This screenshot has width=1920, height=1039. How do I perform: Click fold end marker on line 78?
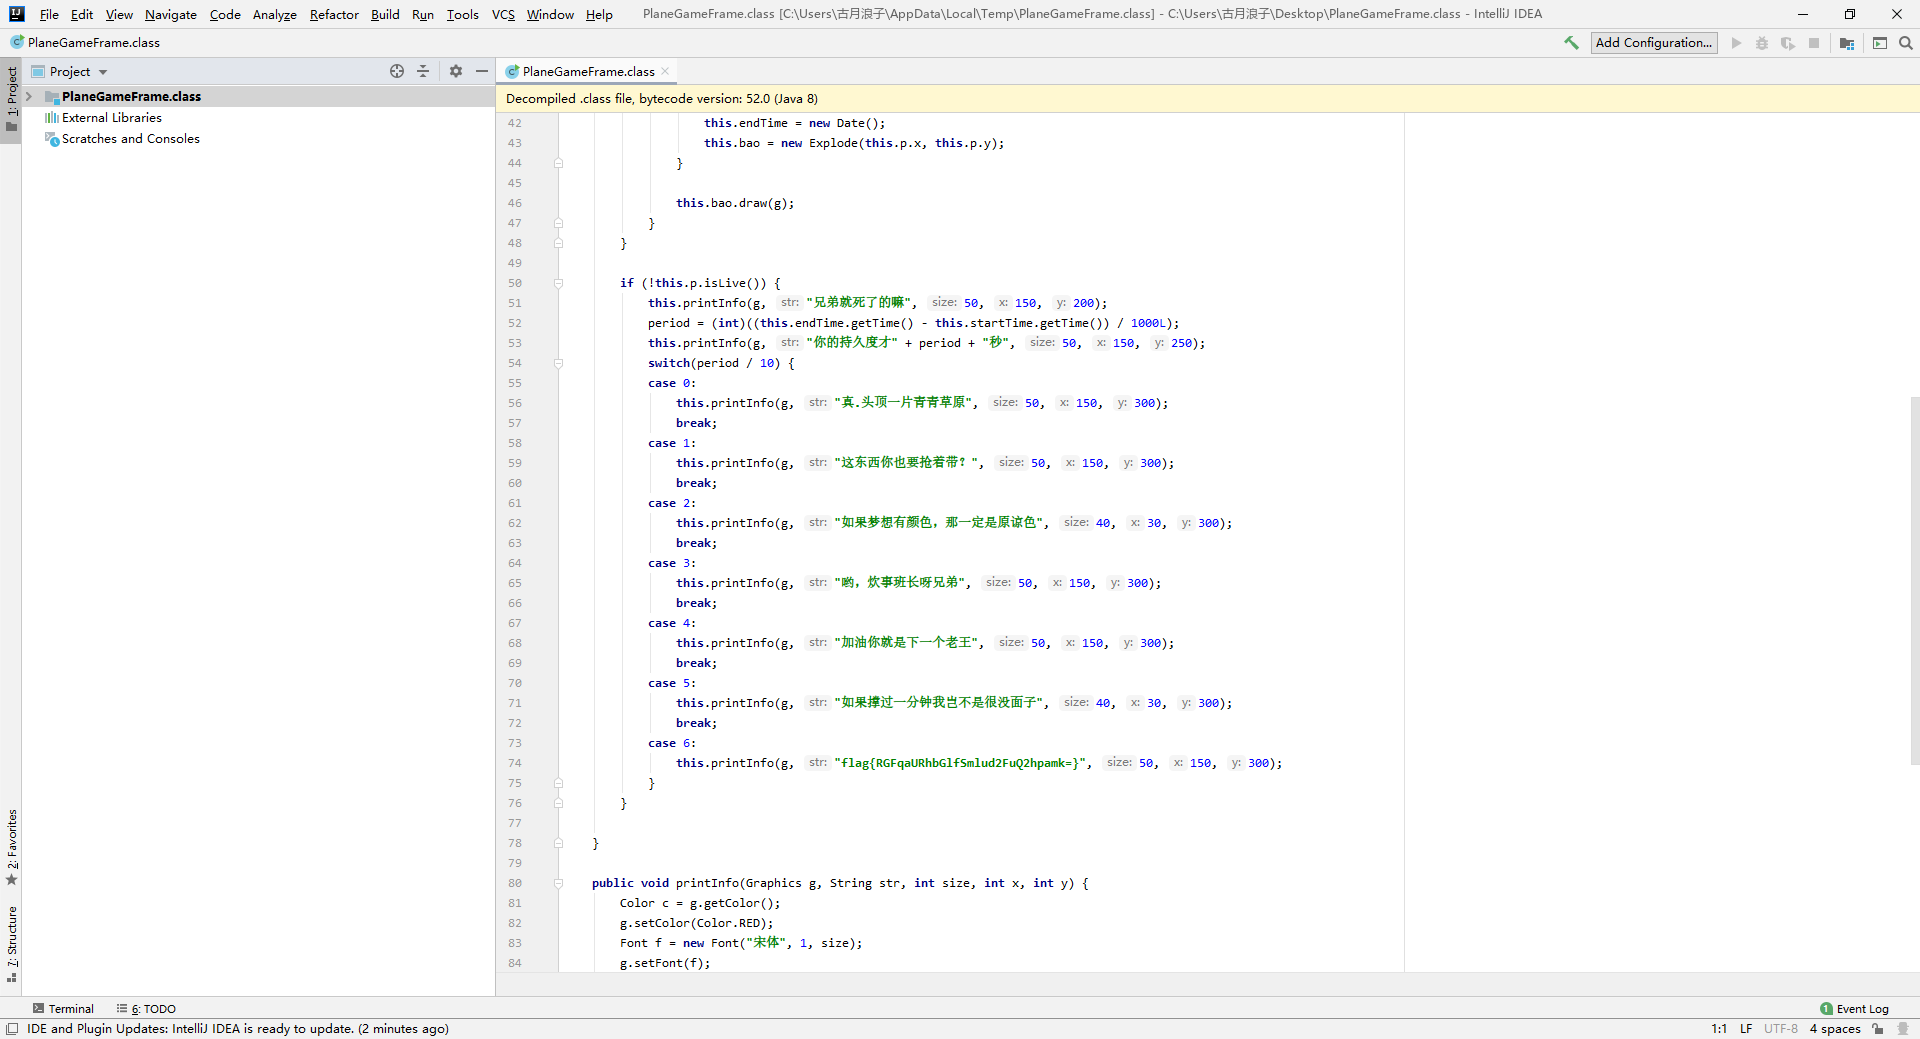click(x=559, y=843)
